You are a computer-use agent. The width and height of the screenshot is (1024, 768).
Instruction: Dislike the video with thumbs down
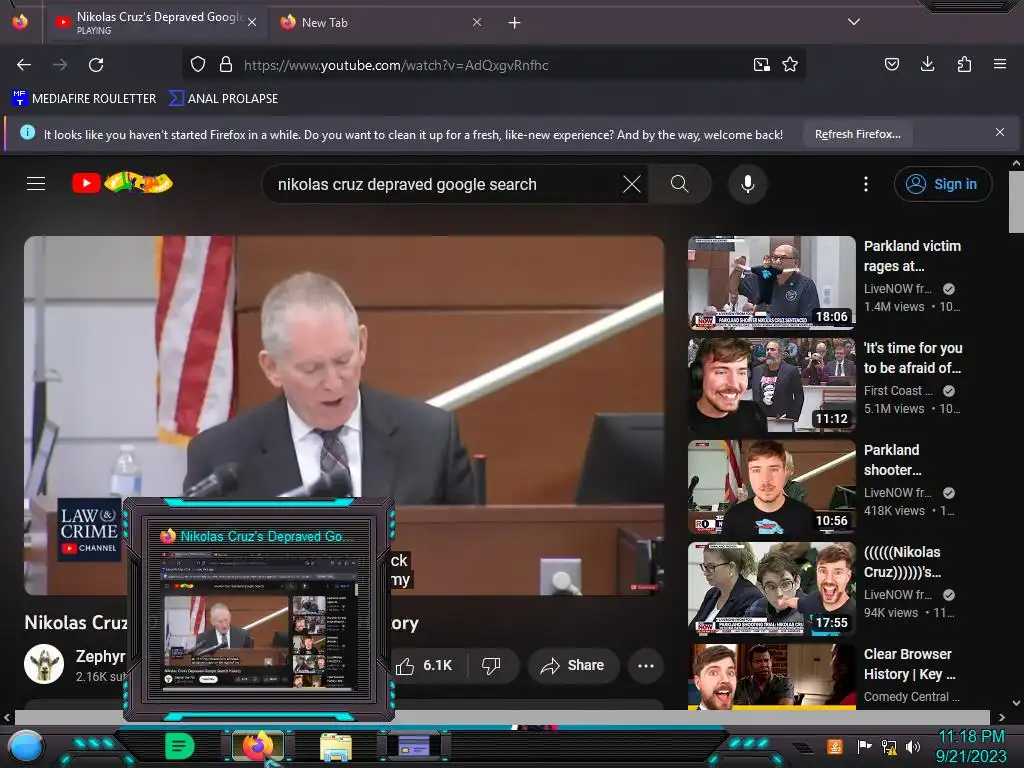(x=491, y=665)
